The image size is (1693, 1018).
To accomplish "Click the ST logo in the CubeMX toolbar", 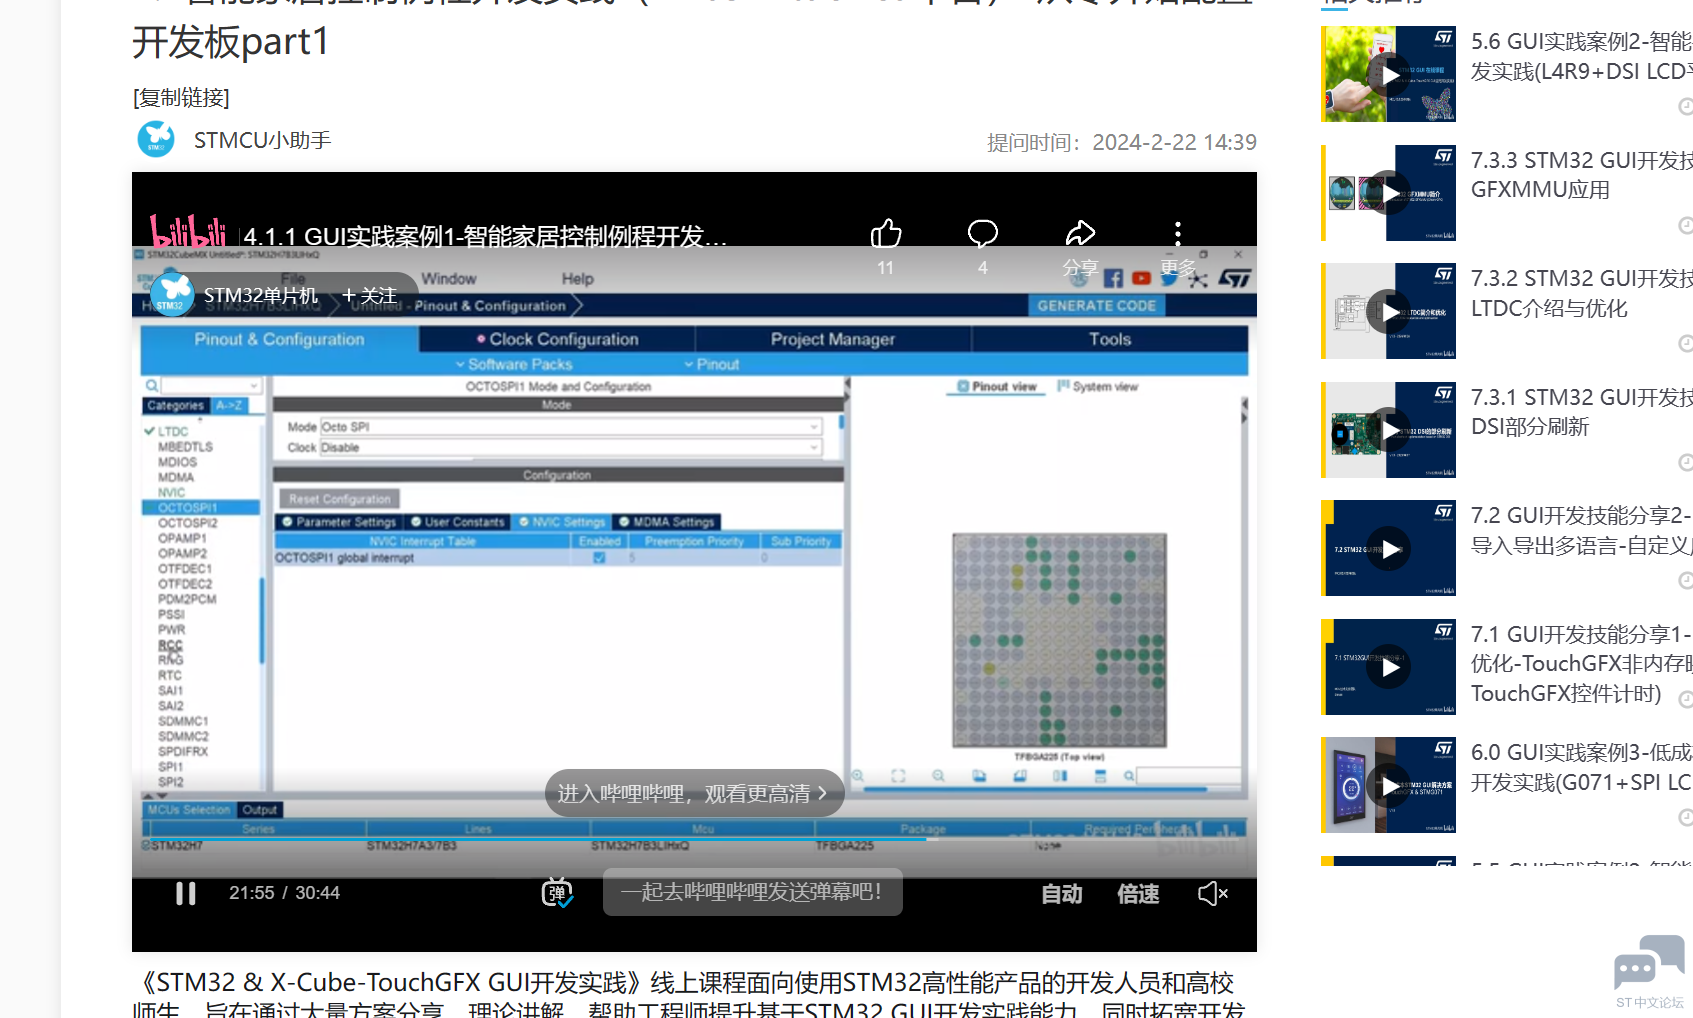I will [1235, 279].
